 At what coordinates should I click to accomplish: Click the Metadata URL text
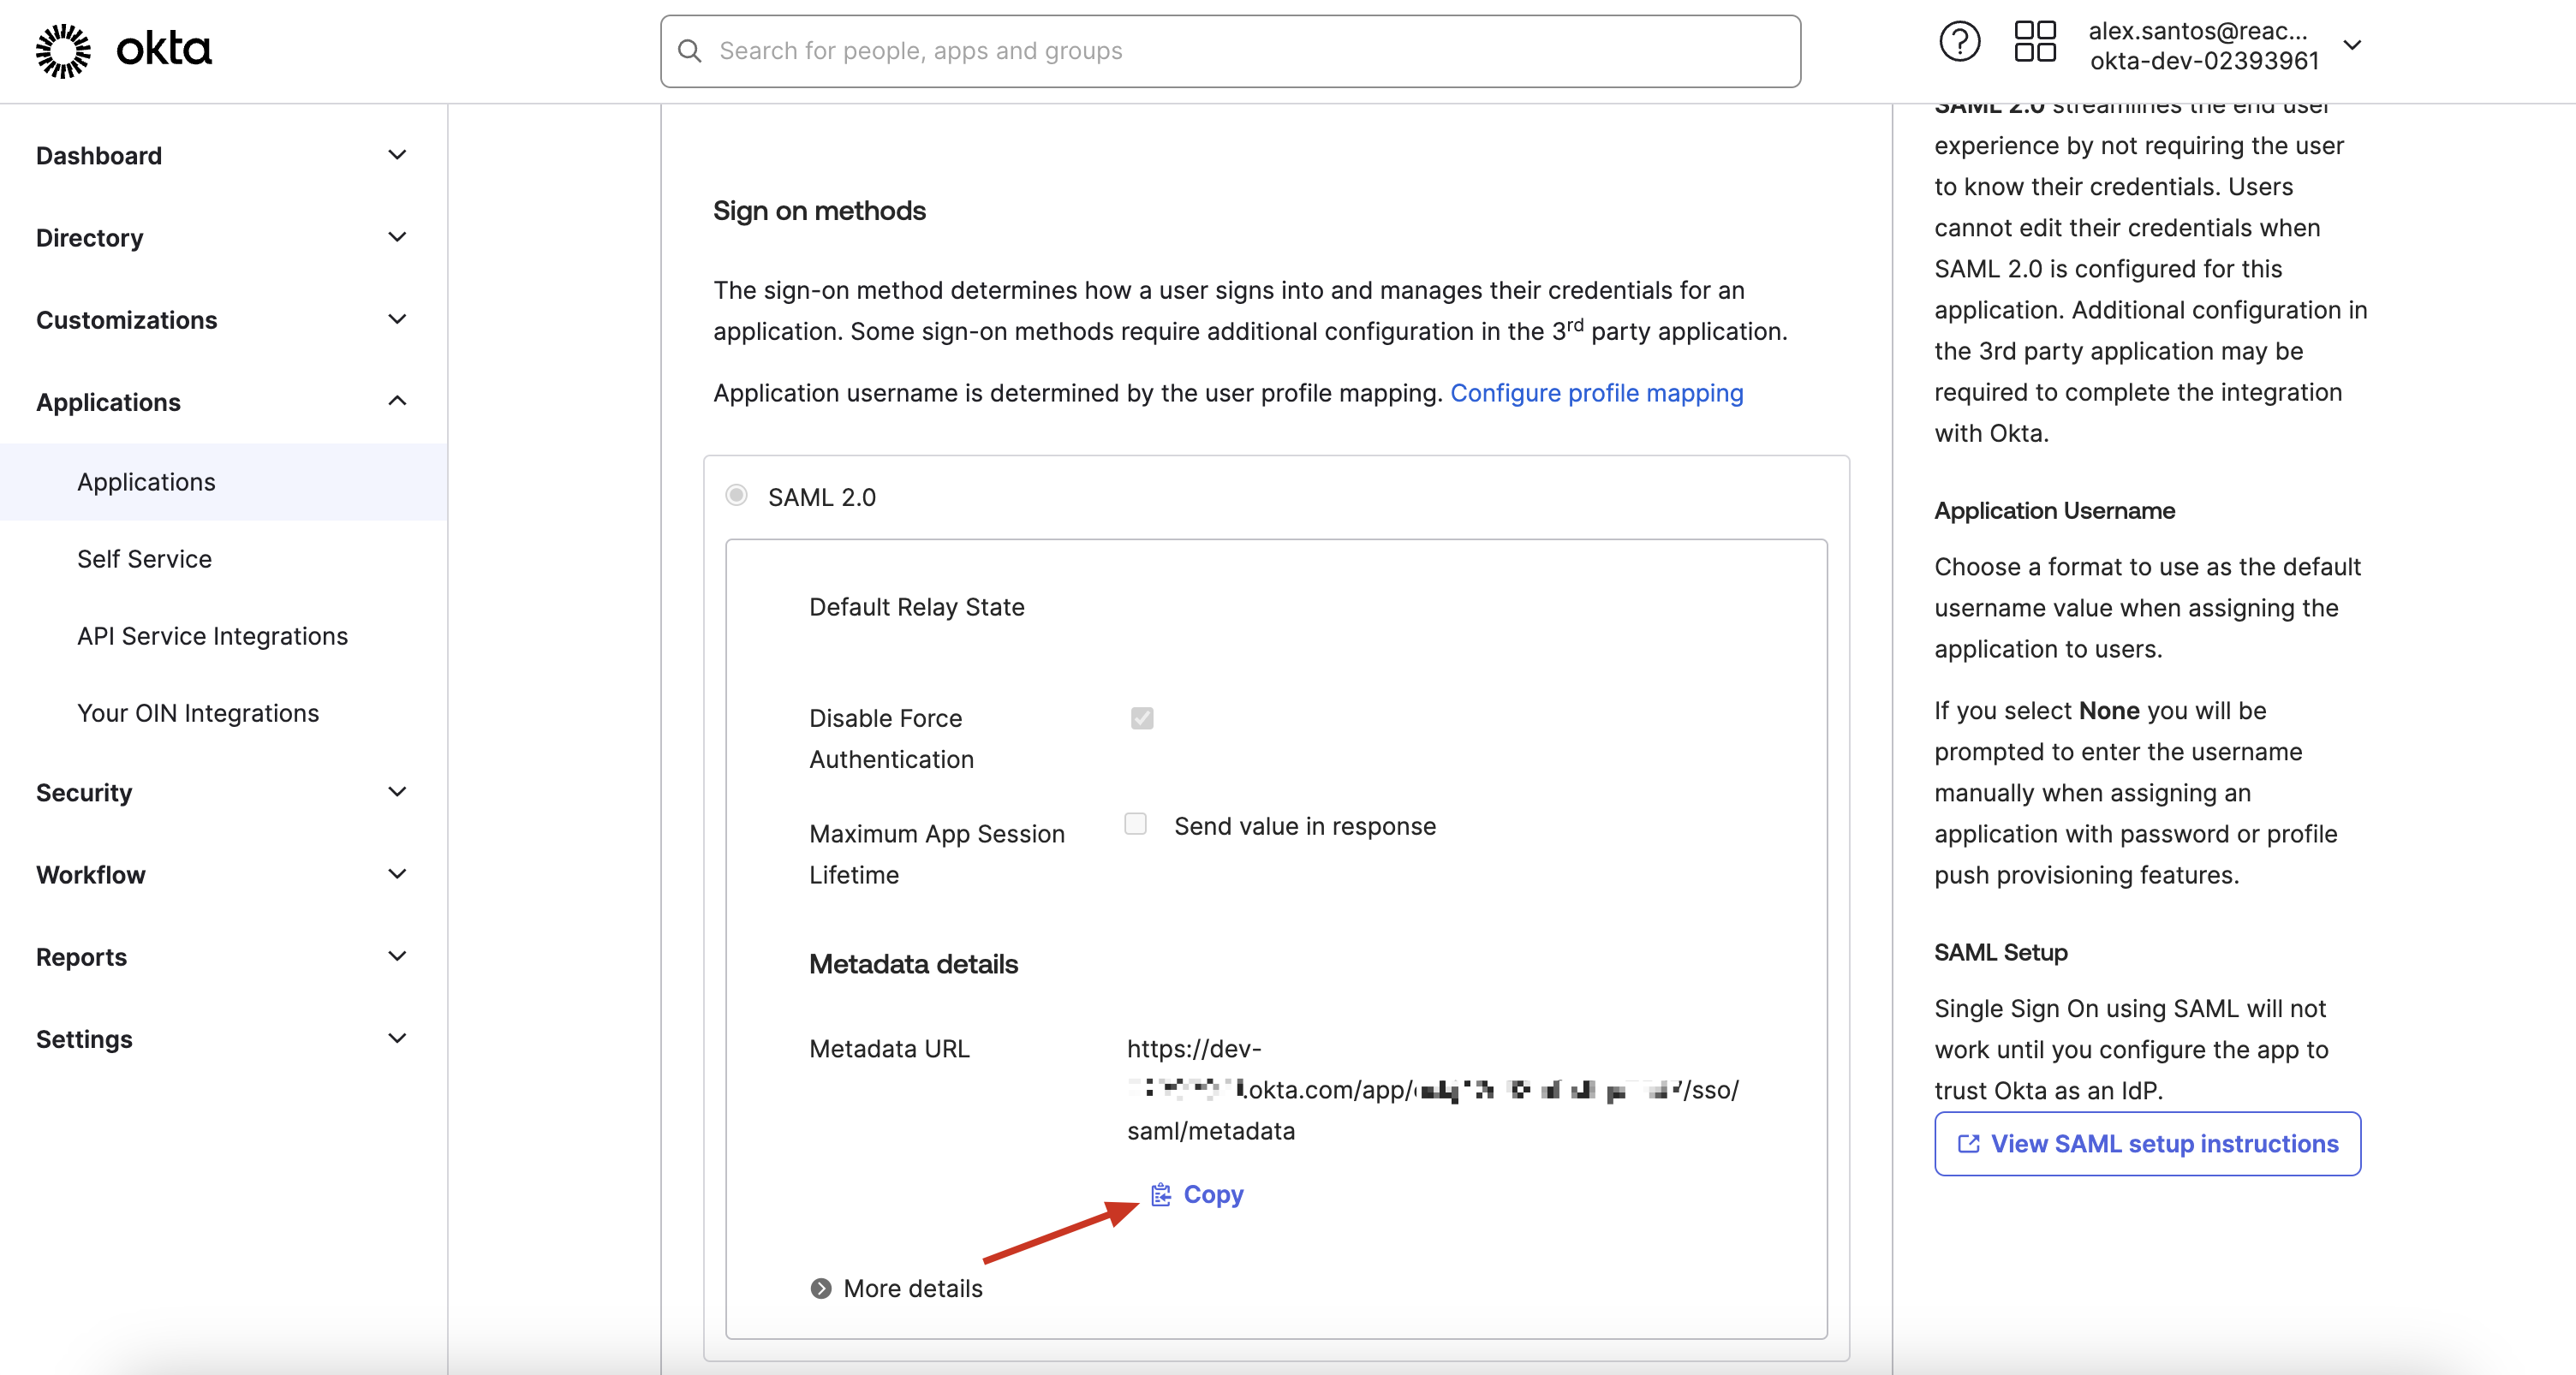(1433, 1090)
